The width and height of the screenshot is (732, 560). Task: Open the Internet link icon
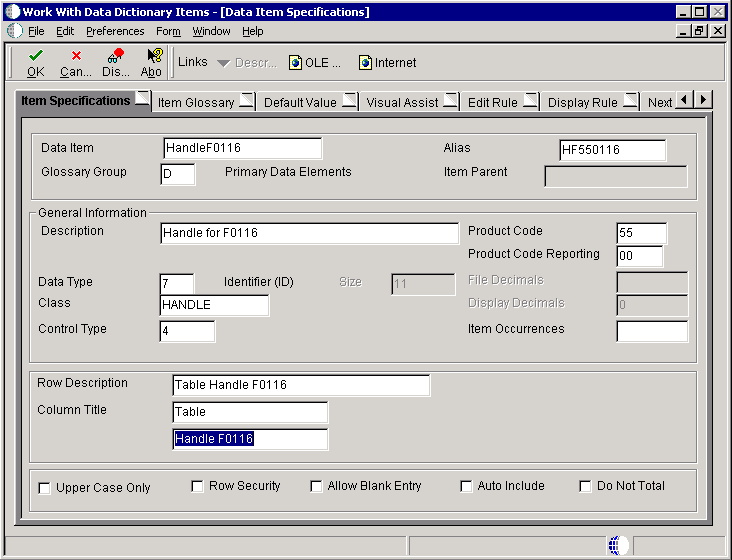coord(365,63)
